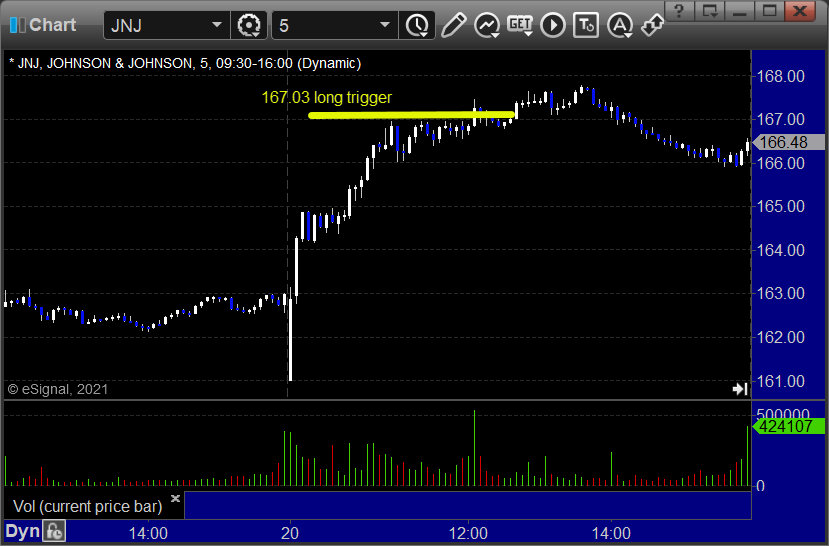The height and width of the screenshot is (546, 829).
Task: Click the 164.00 price axis label
Action: click(x=780, y=249)
